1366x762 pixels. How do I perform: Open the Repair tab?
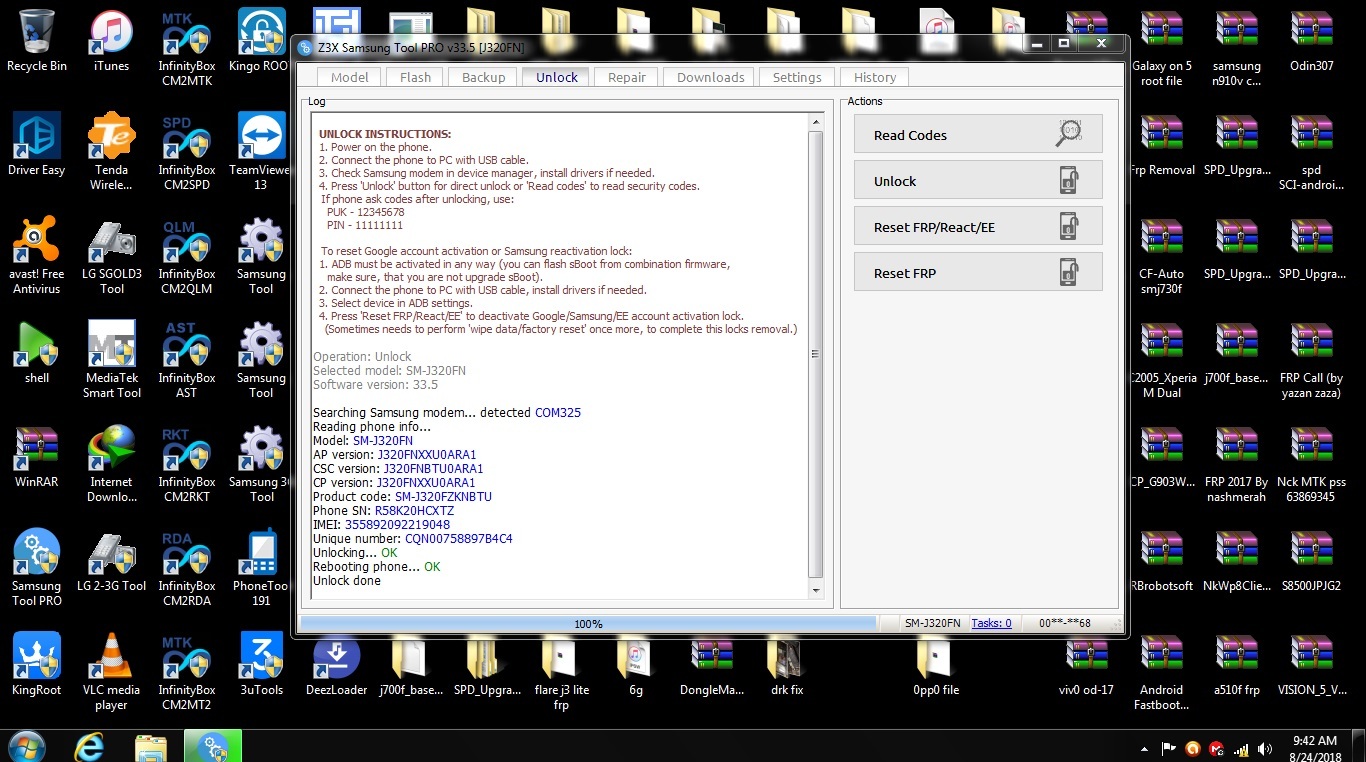(627, 77)
